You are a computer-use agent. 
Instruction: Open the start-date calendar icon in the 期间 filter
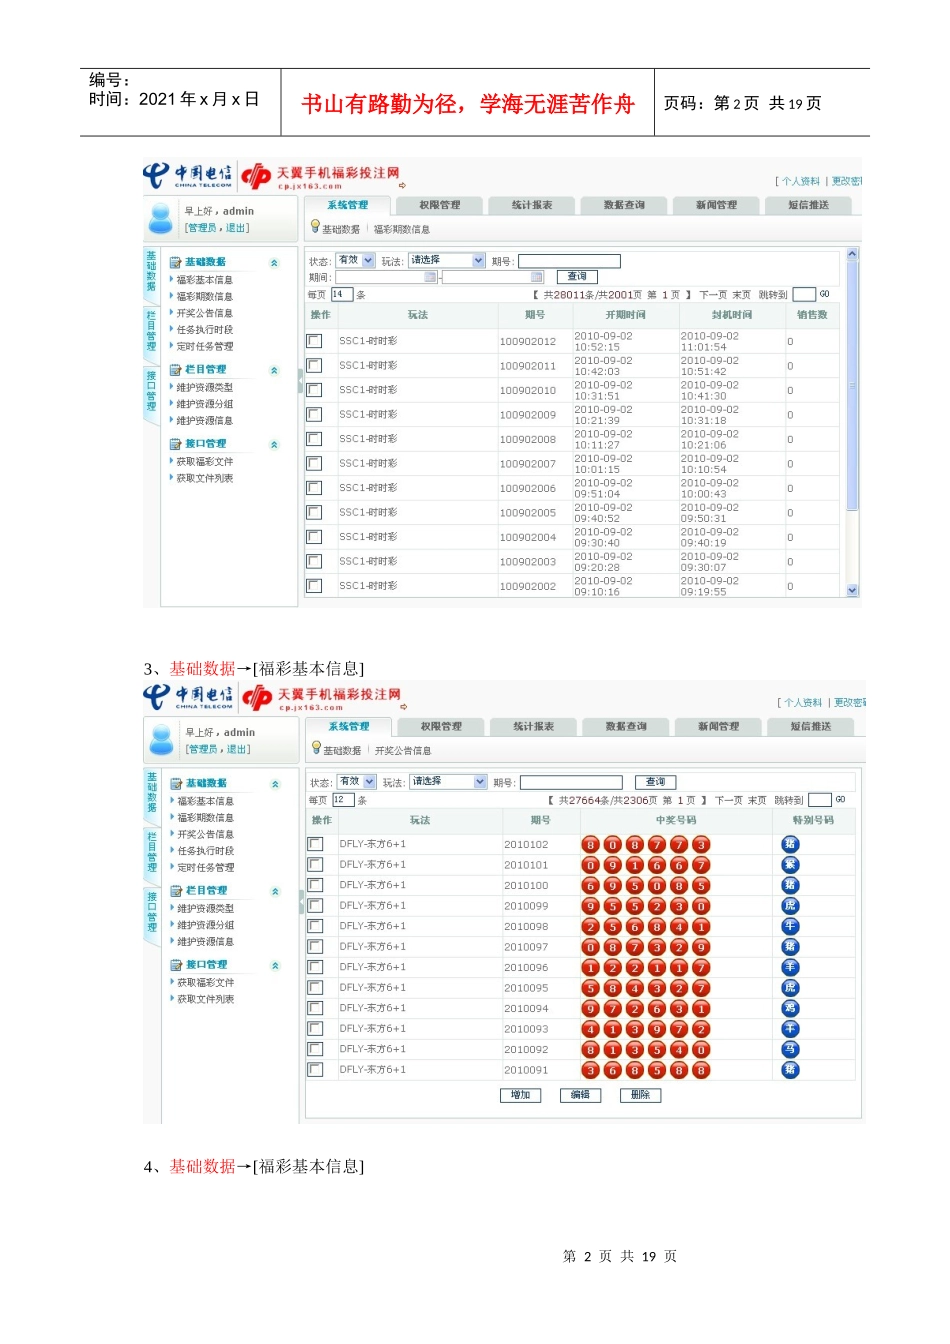[x=431, y=277]
